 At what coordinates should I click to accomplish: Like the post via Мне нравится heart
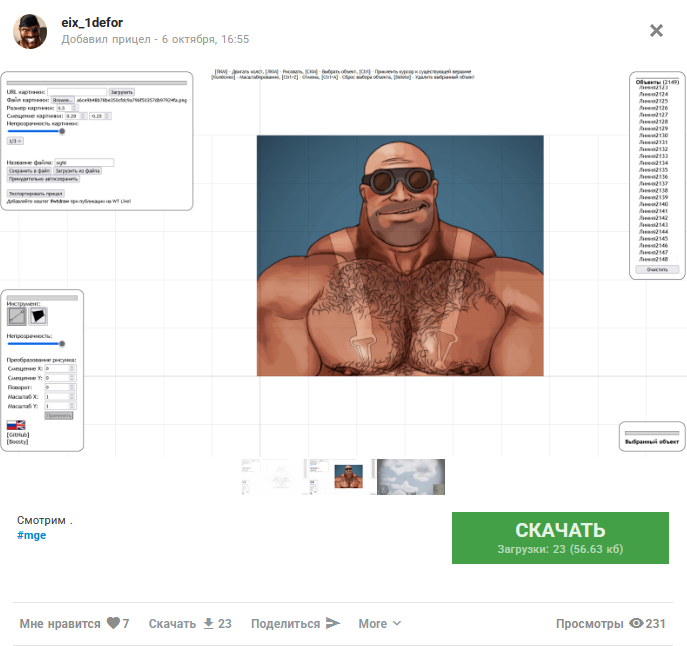tap(113, 623)
